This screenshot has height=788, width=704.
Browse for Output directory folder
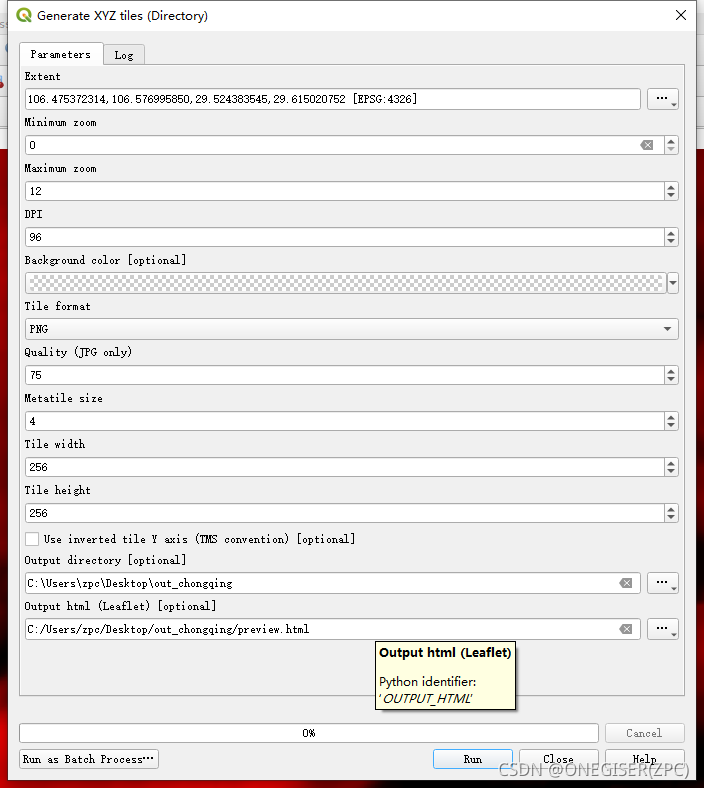point(663,583)
